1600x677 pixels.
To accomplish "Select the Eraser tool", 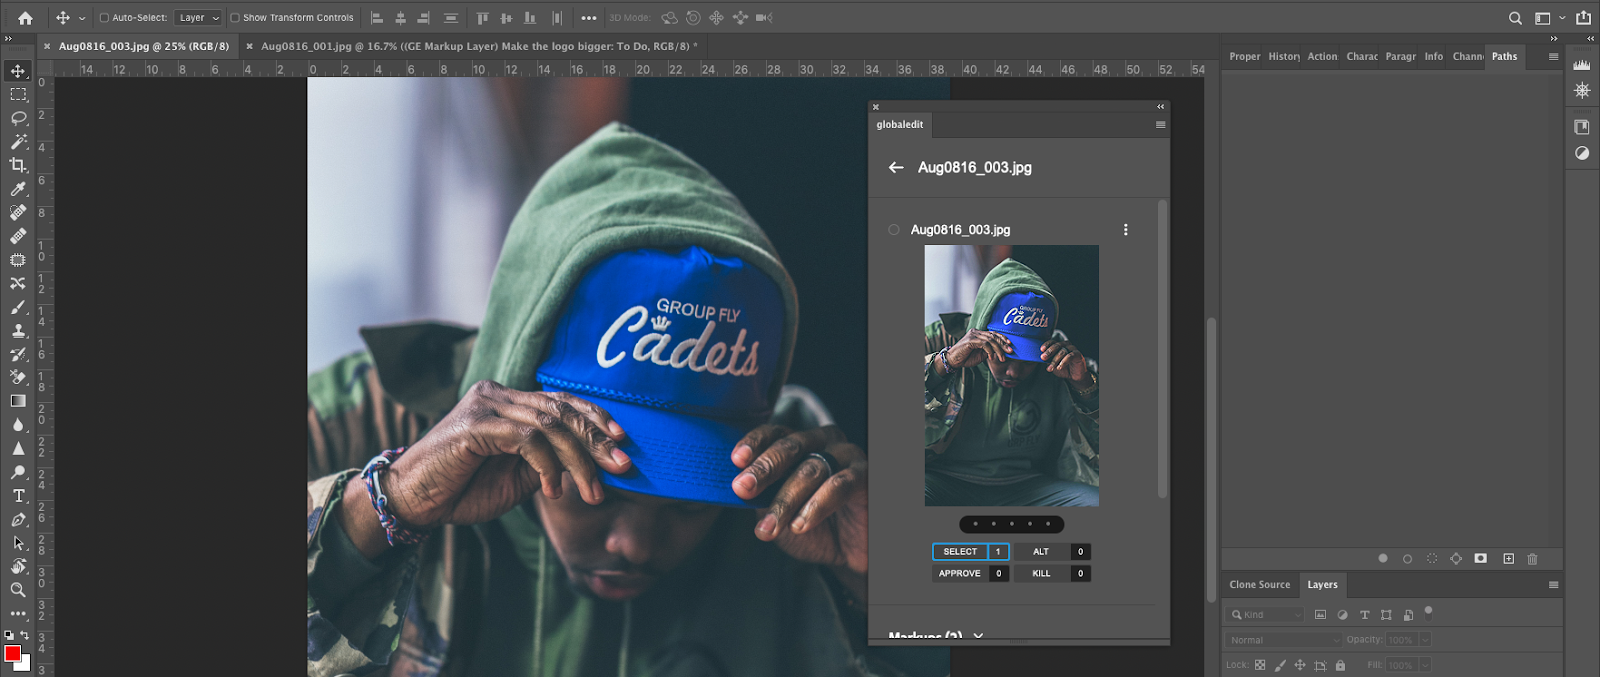I will [18, 378].
